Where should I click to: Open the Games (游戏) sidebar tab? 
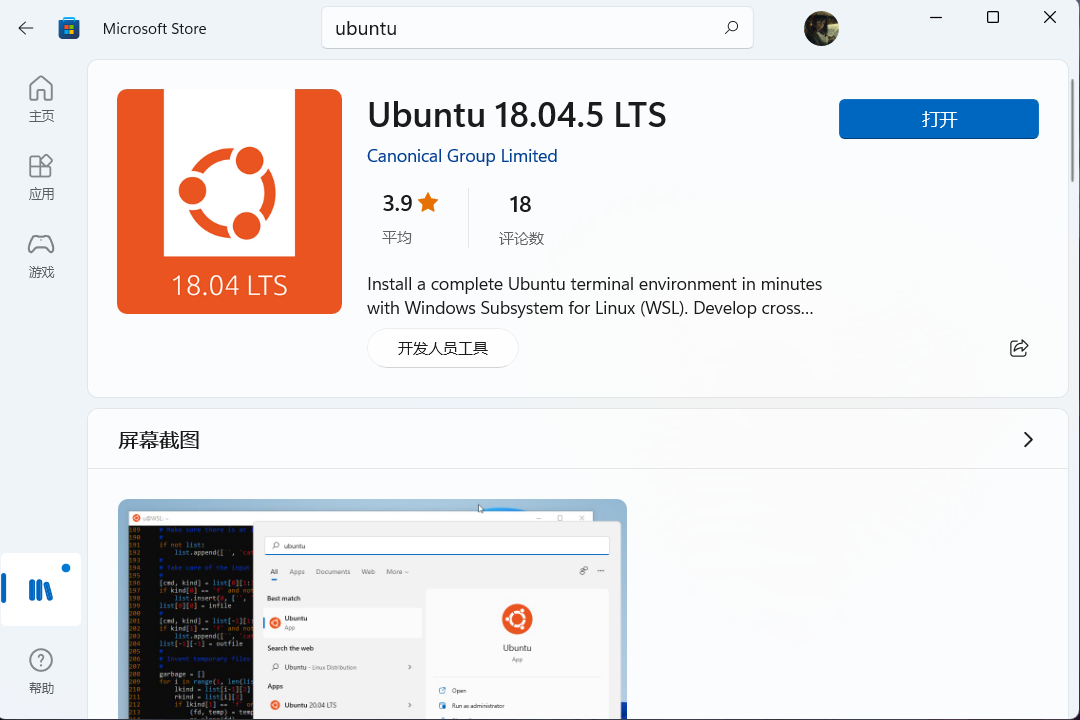41,256
